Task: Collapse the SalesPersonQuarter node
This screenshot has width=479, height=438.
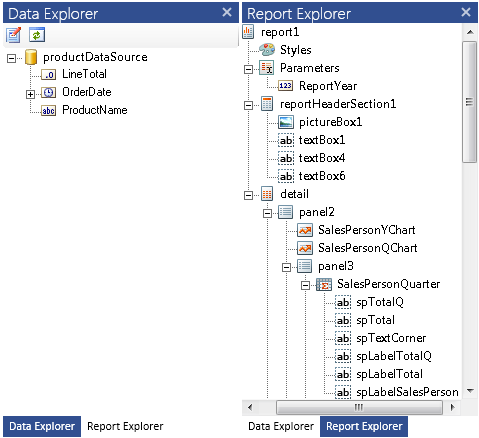Action: click(305, 285)
